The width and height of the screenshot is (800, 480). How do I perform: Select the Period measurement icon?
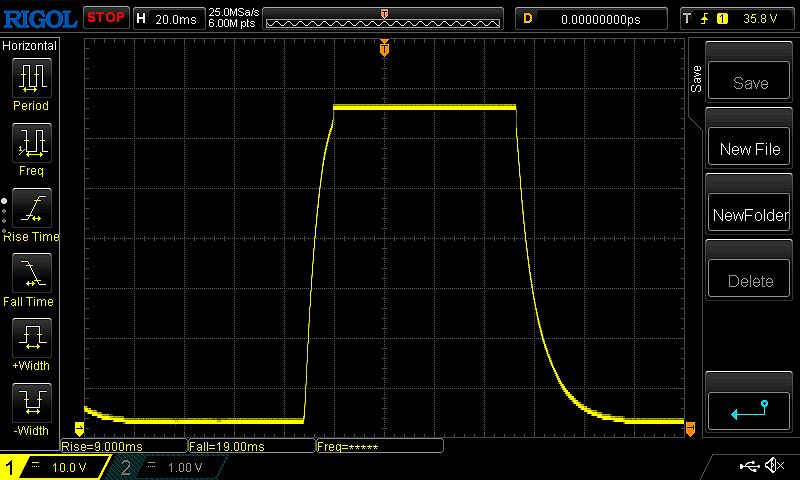[32, 78]
